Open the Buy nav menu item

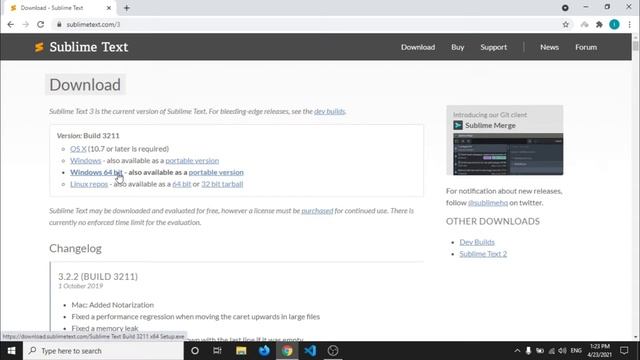tap(458, 47)
